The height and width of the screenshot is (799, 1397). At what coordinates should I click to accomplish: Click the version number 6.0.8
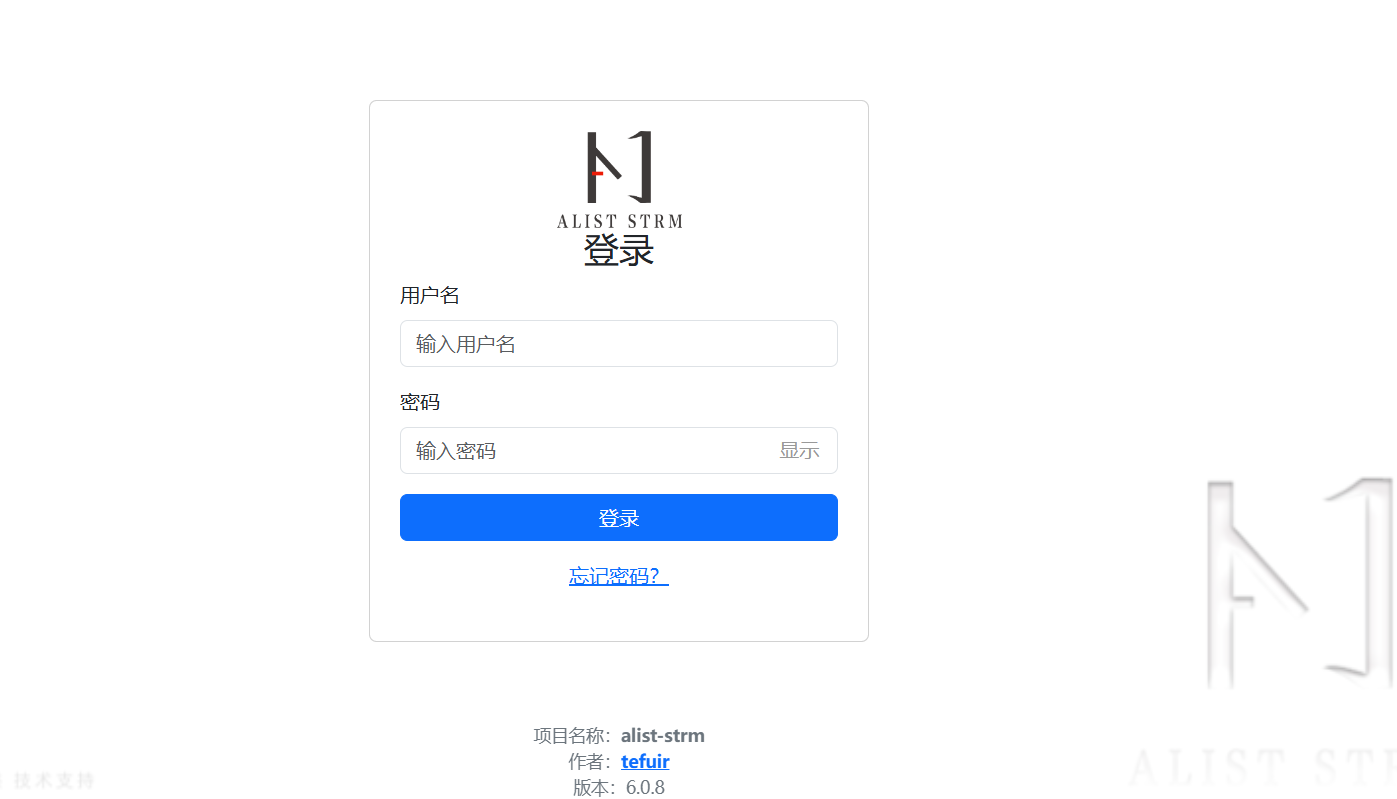[645, 788]
